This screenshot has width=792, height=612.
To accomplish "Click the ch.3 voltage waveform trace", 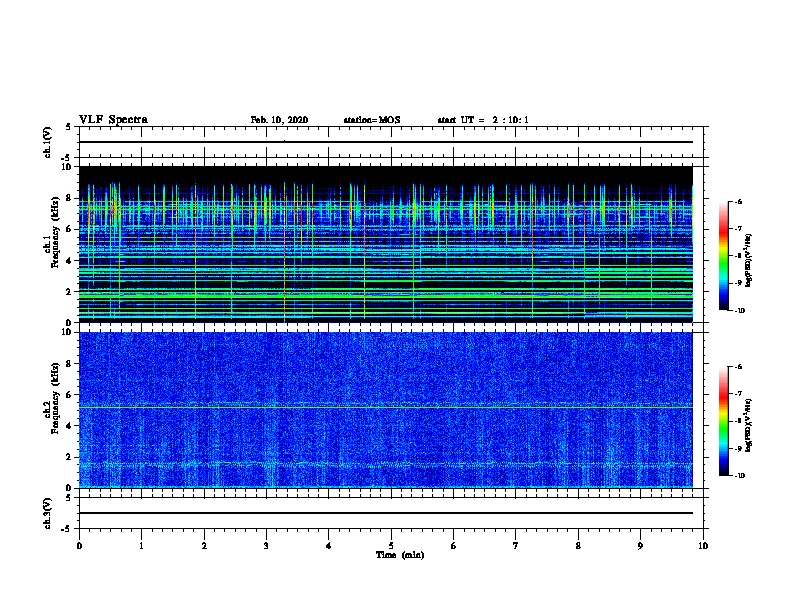I will [386, 513].
